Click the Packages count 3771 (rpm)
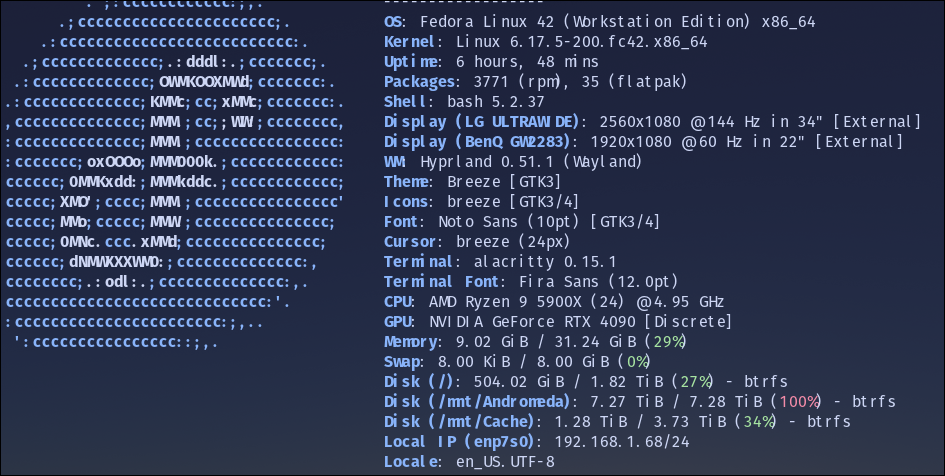This screenshot has height=476, width=945. click(x=517, y=81)
